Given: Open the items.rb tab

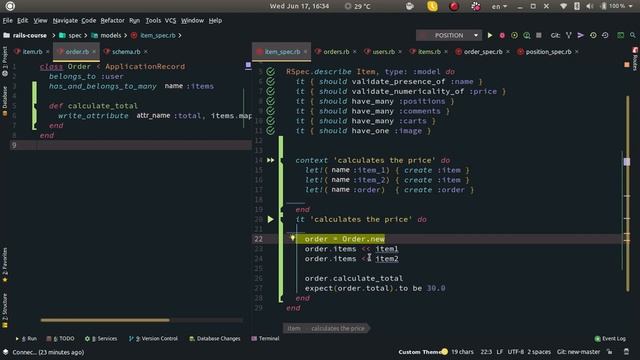Looking at the screenshot, I should 429,52.
